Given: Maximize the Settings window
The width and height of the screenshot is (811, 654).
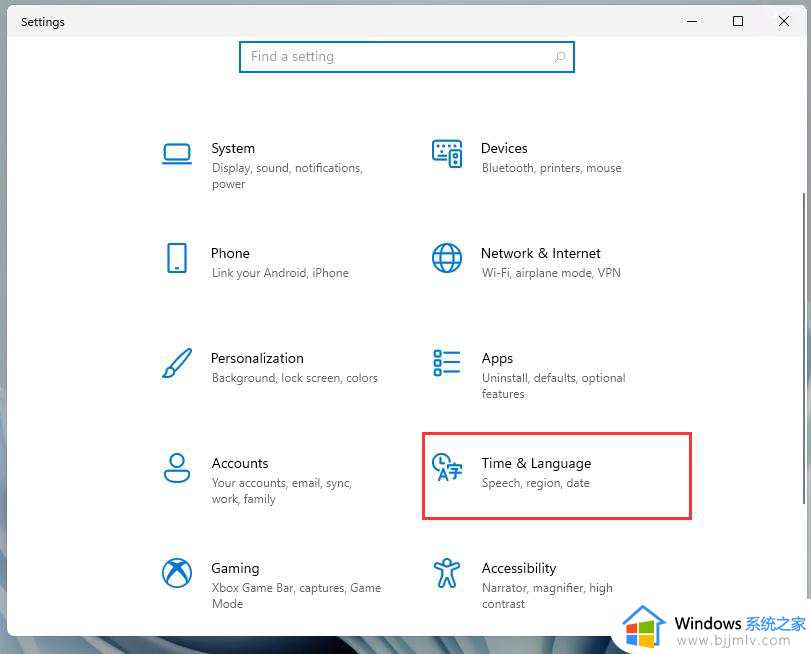Looking at the screenshot, I should point(738,21).
